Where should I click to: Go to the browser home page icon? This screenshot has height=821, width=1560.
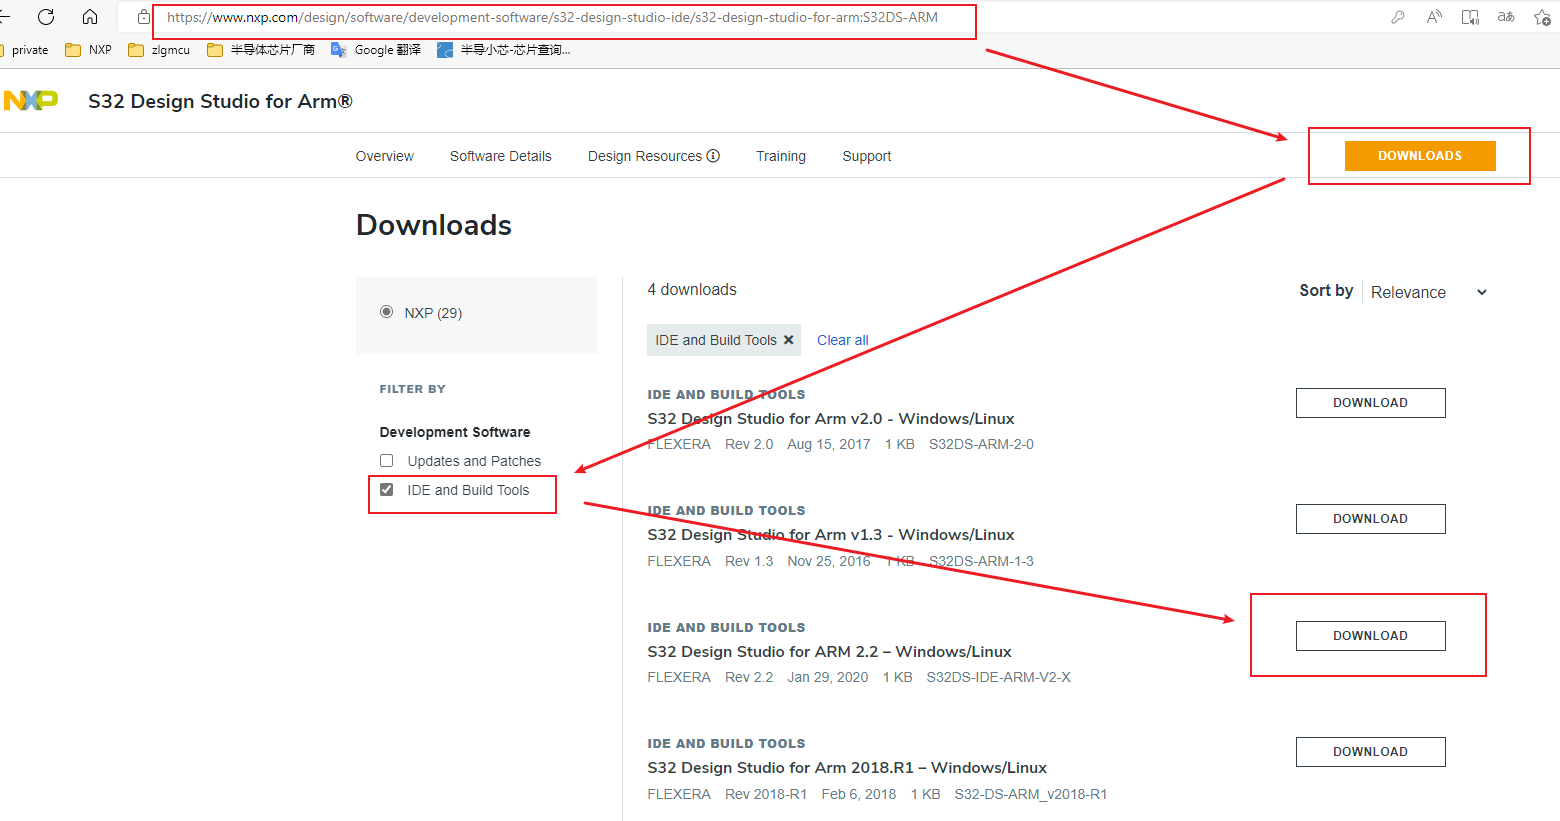tap(90, 17)
